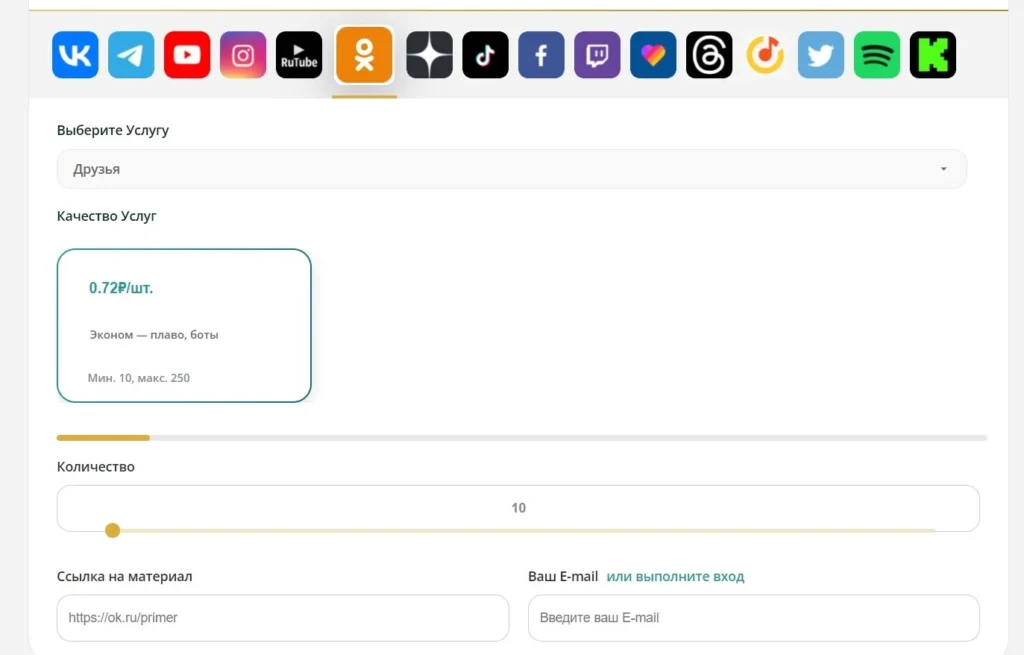Select the 0.72₽/шт. Эконом quality card
1024x655 pixels.
tap(184, 325)
